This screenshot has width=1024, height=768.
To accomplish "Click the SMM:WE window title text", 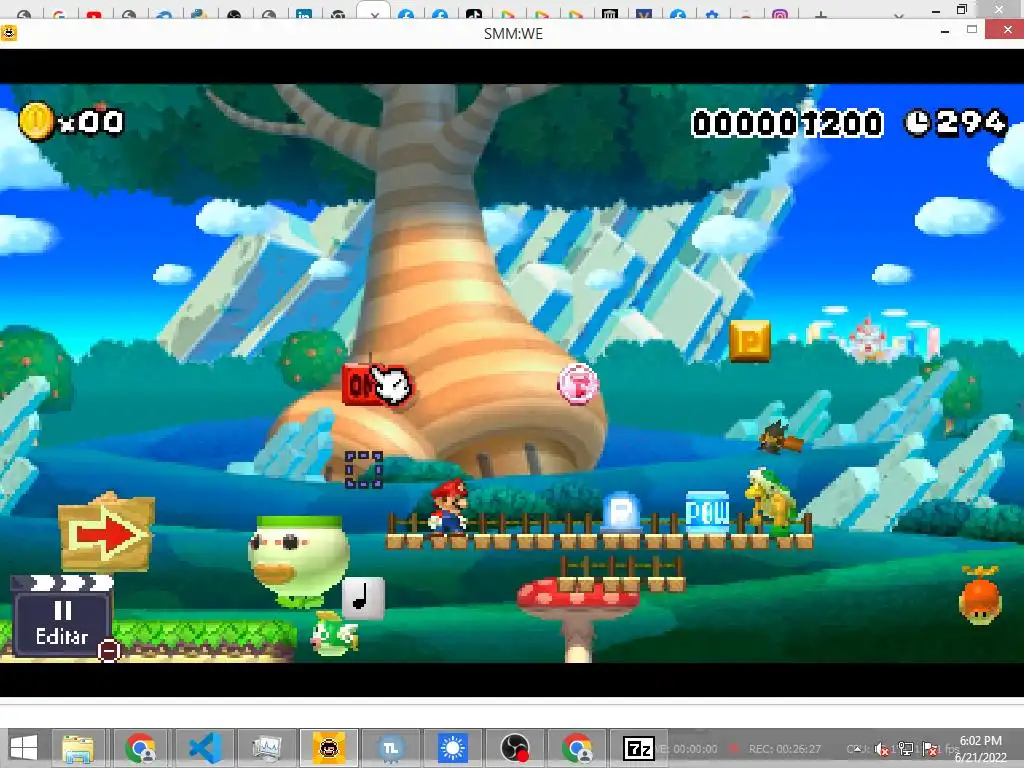I will point(513,33).
